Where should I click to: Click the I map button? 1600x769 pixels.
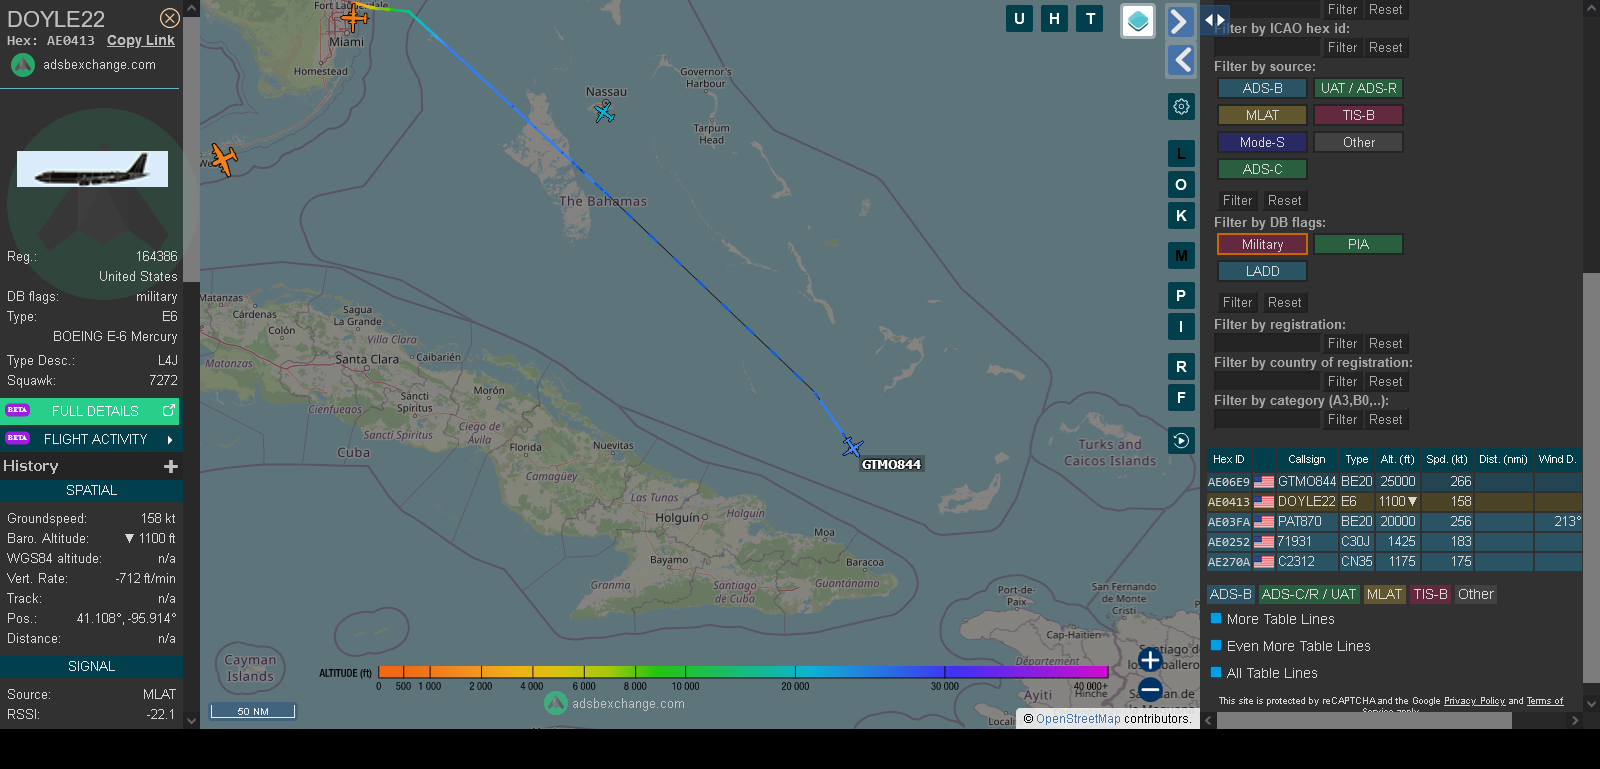tap(1181, 327)
